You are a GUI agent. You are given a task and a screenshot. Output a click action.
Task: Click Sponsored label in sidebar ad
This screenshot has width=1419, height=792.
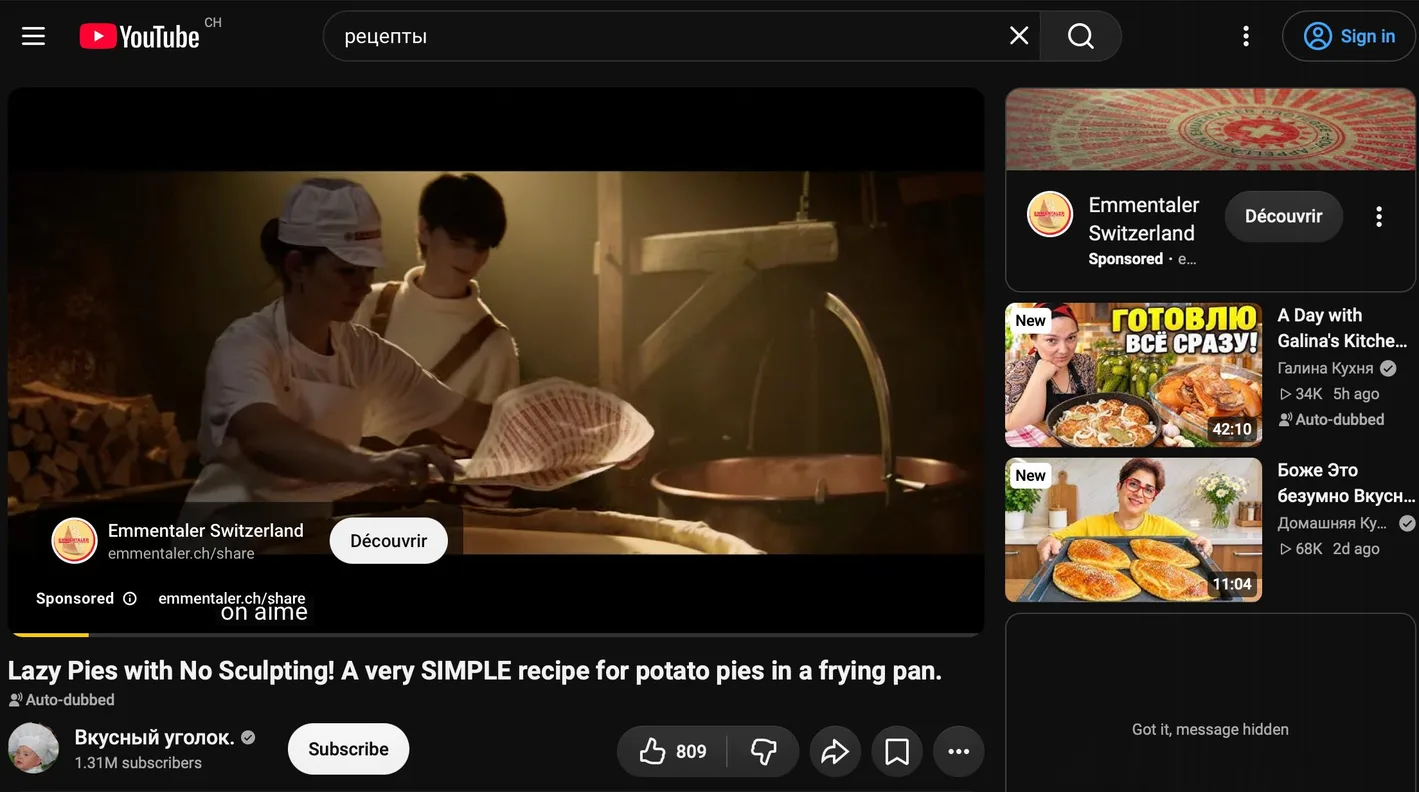1126,259
